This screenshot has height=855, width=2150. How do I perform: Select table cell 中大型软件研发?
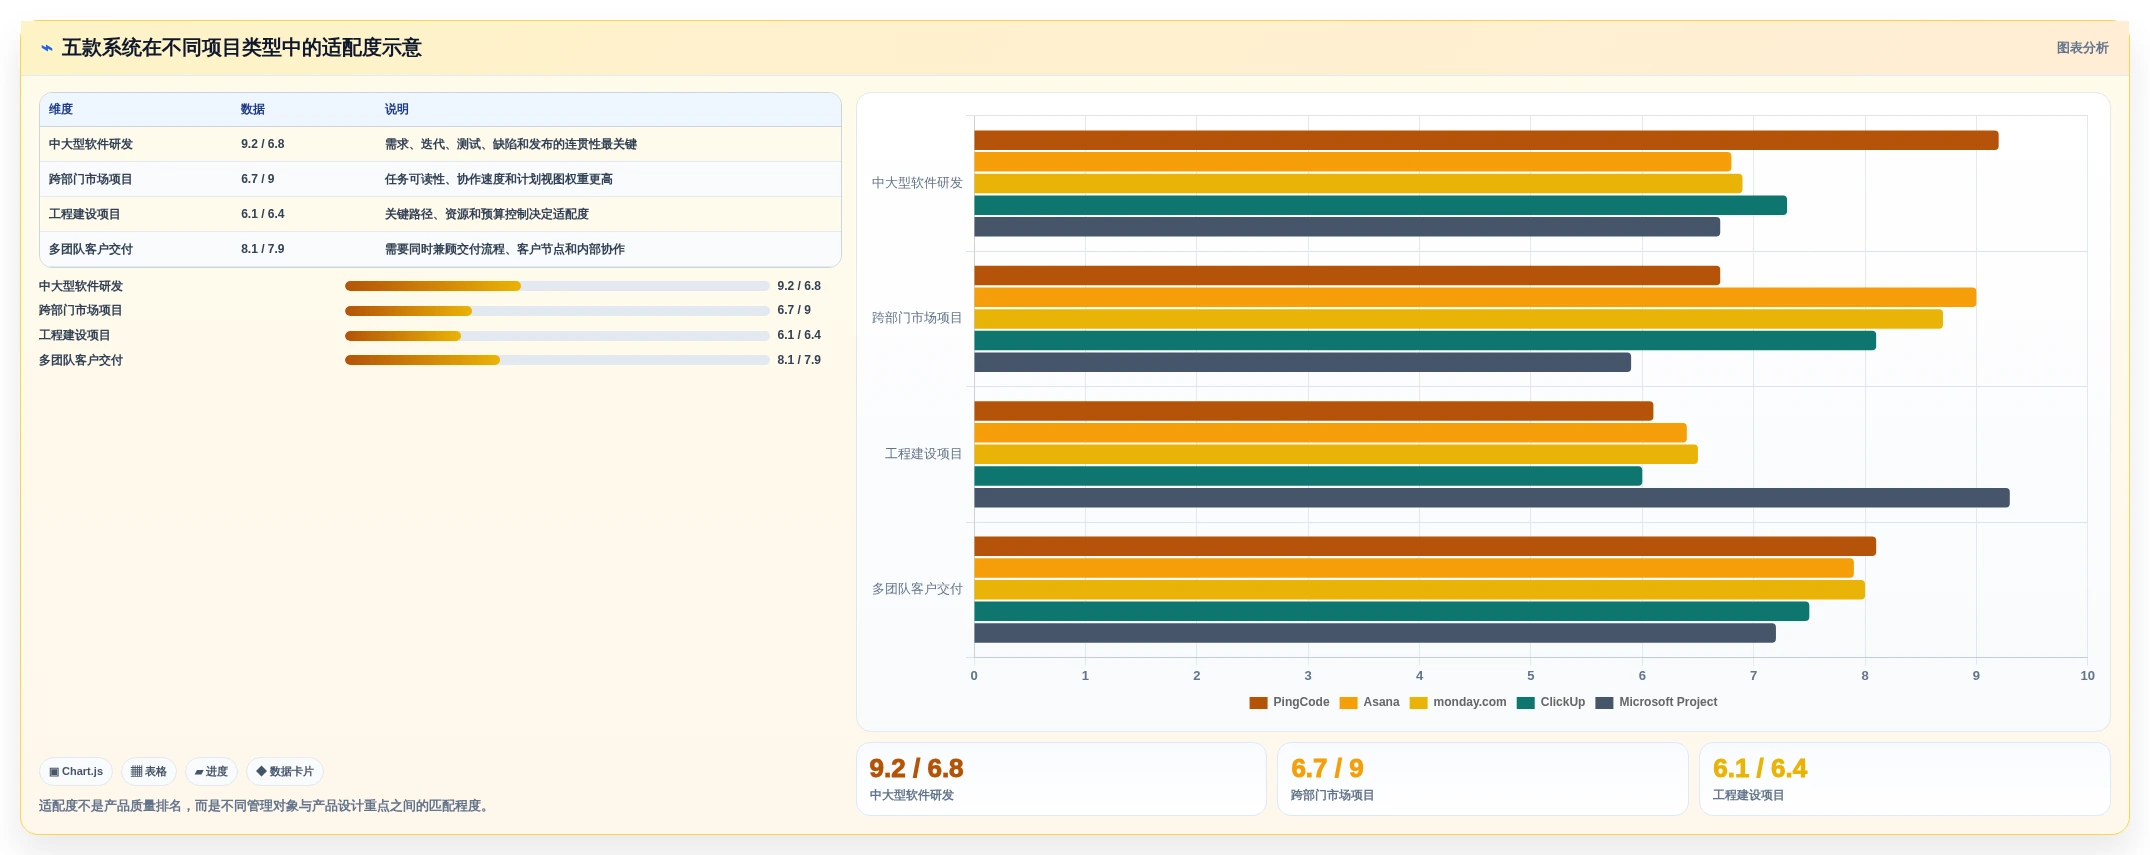(x=91, y=145)
